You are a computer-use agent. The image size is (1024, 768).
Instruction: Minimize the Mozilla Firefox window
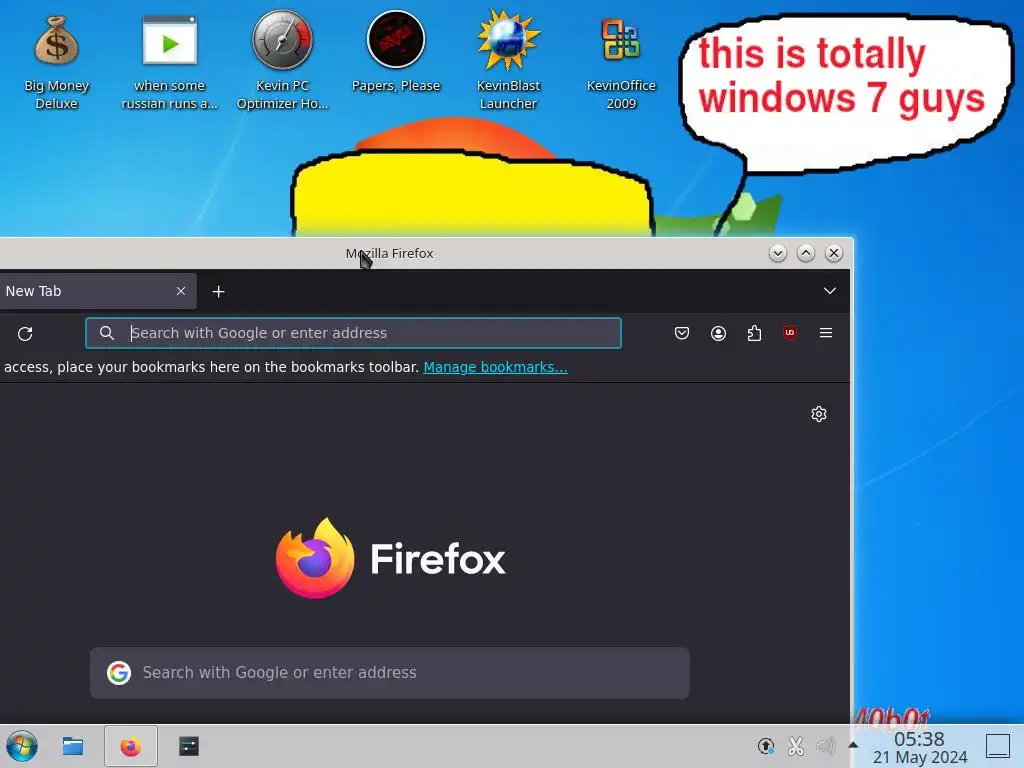pos(778,253)
